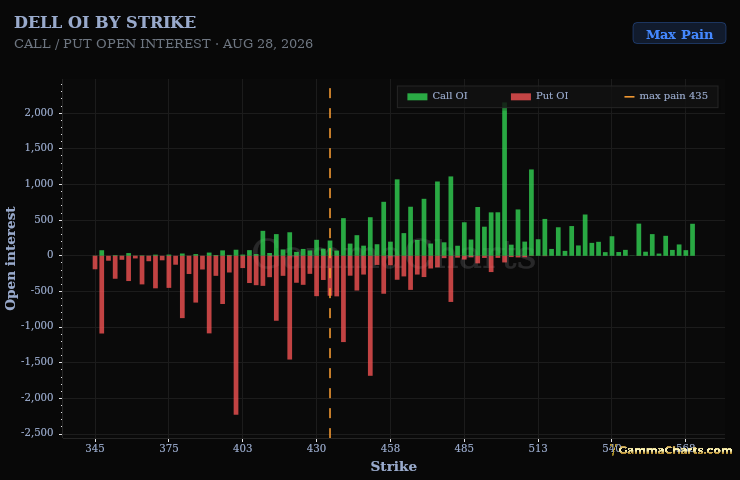The height and width of the screenshot is (480, 740).
Task: Click the Max Pain button
Action: (x=679, y=34)
